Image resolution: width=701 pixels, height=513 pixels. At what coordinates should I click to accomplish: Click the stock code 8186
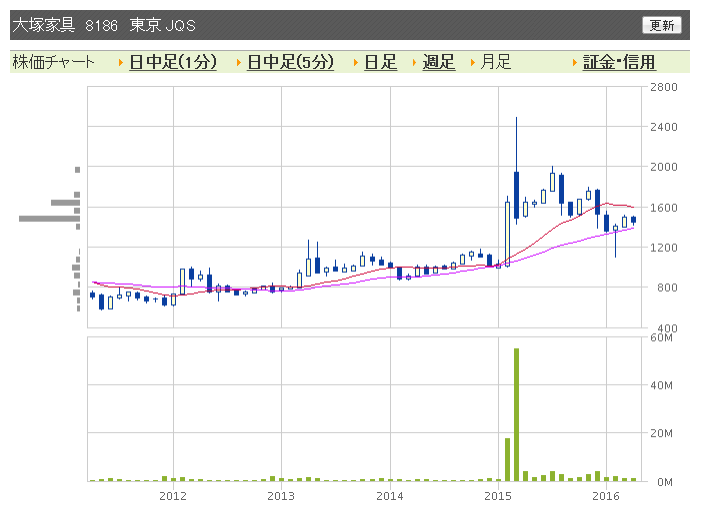pyautogui.click(x=101, y=25)
